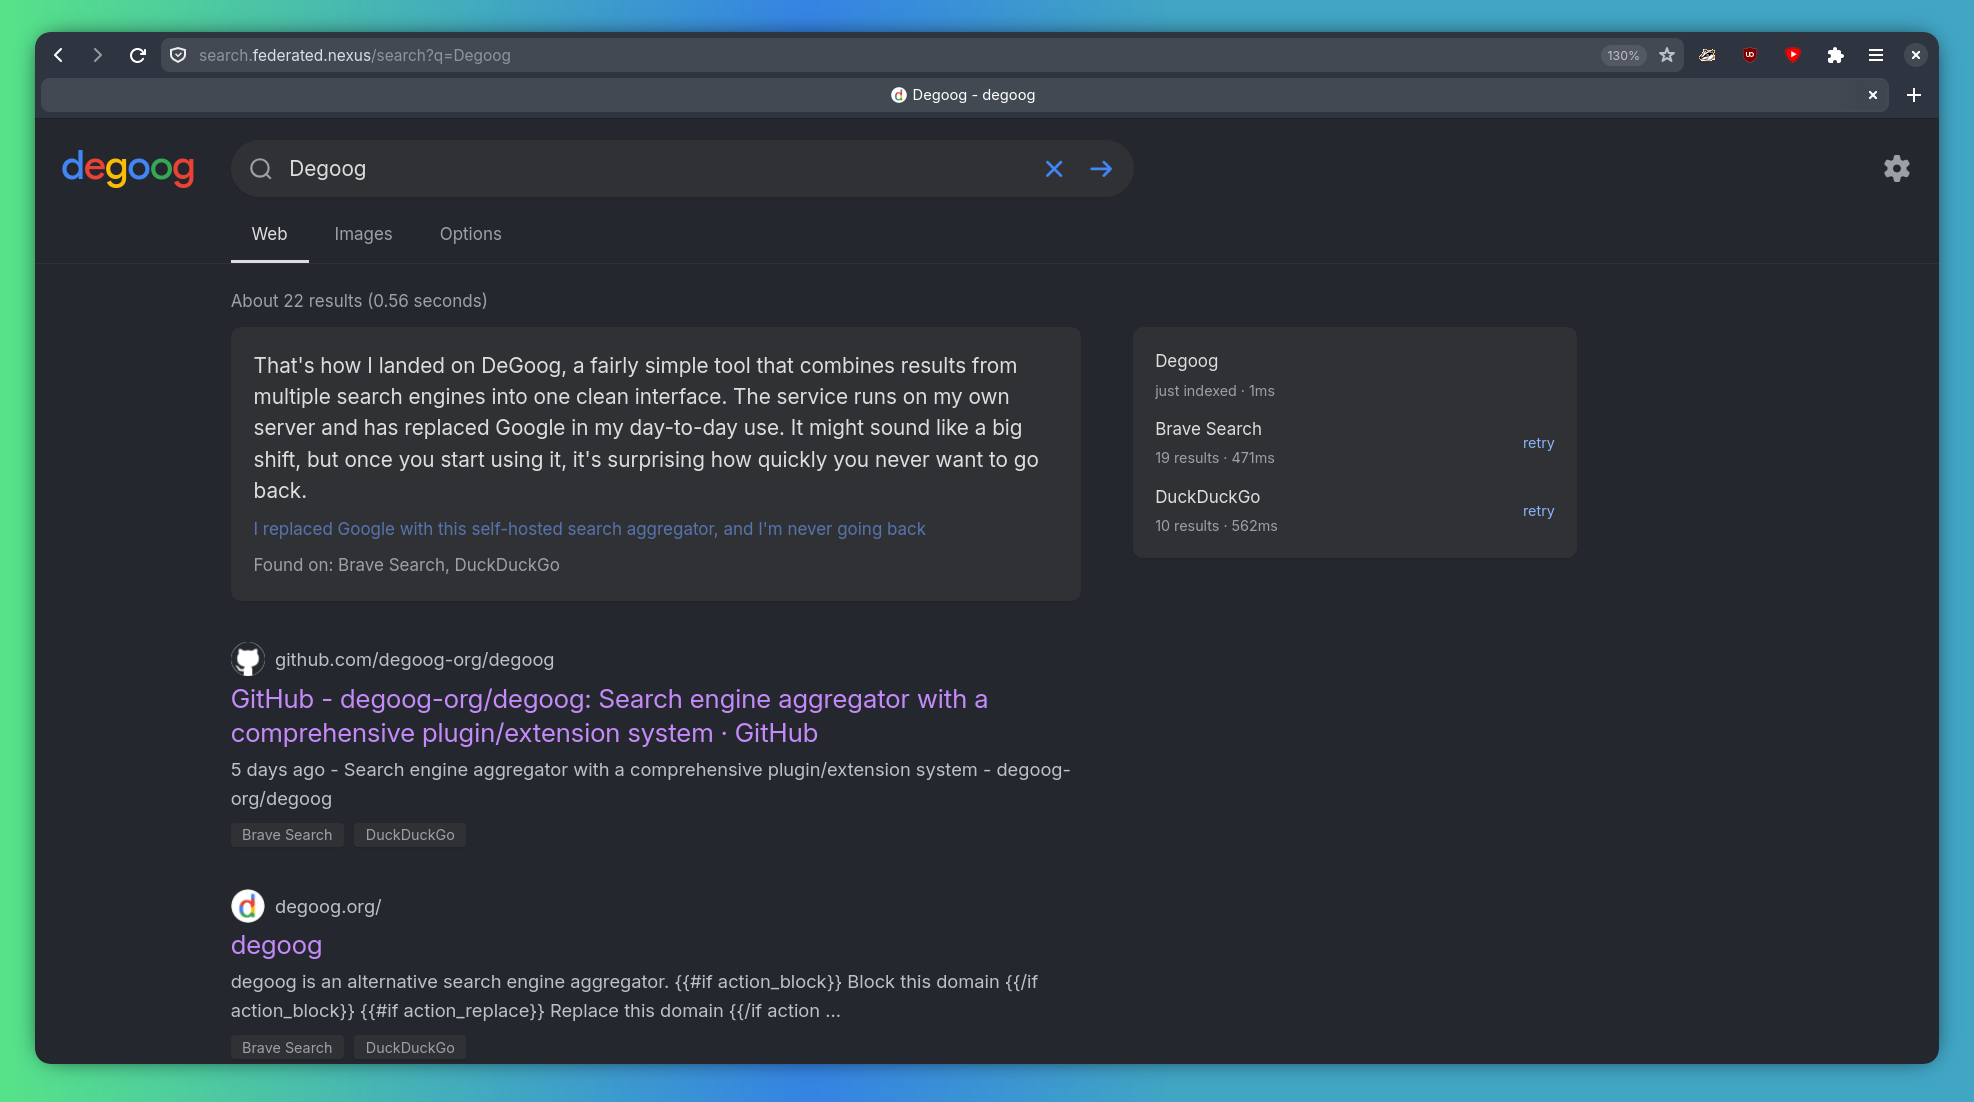This screenshot has height=1102, width=1974.
Task: Click 'About 22 results' count text
Action: [359, 301]
